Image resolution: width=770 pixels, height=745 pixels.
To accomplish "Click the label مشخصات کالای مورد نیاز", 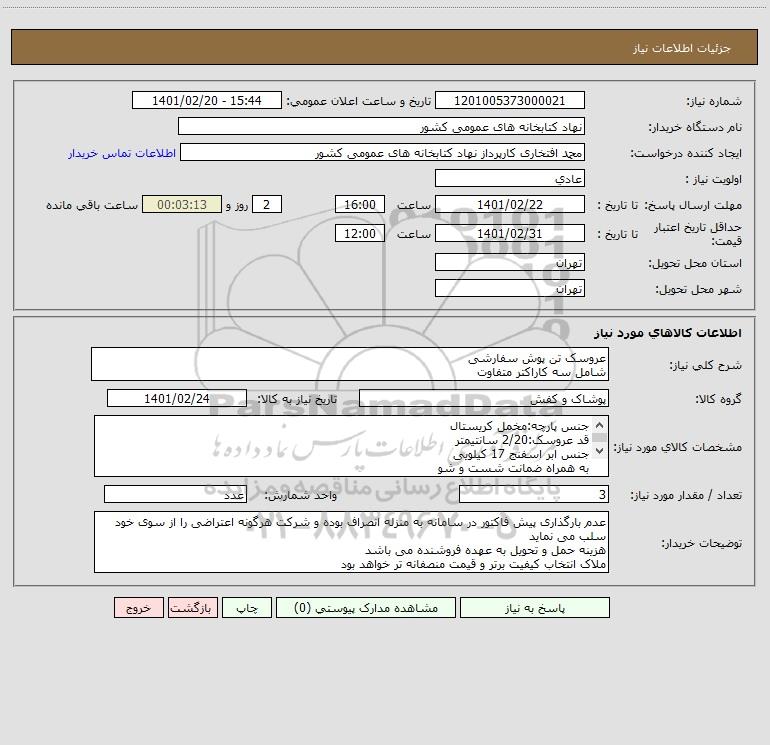I will tap(678, 447).
